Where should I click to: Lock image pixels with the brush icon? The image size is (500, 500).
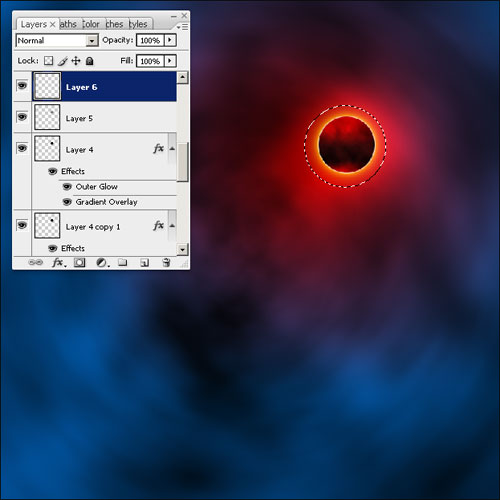[62, 61]
